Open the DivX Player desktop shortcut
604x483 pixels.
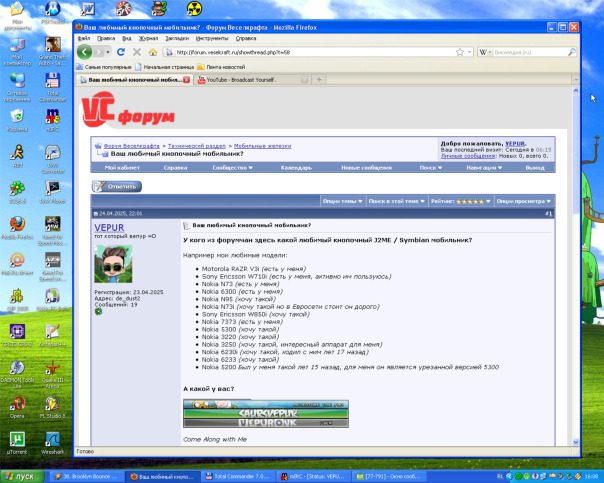[x=52, y=193]
